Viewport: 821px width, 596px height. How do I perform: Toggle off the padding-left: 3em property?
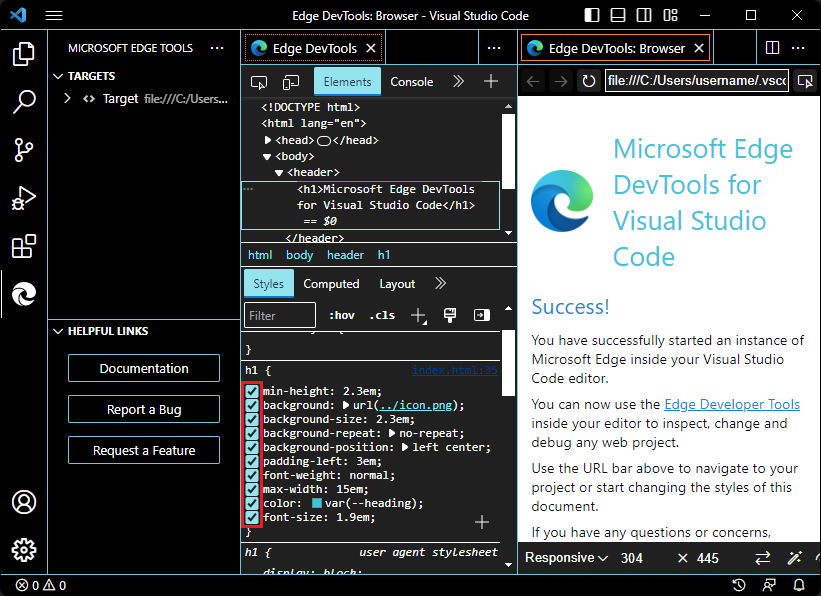point(252,460)
